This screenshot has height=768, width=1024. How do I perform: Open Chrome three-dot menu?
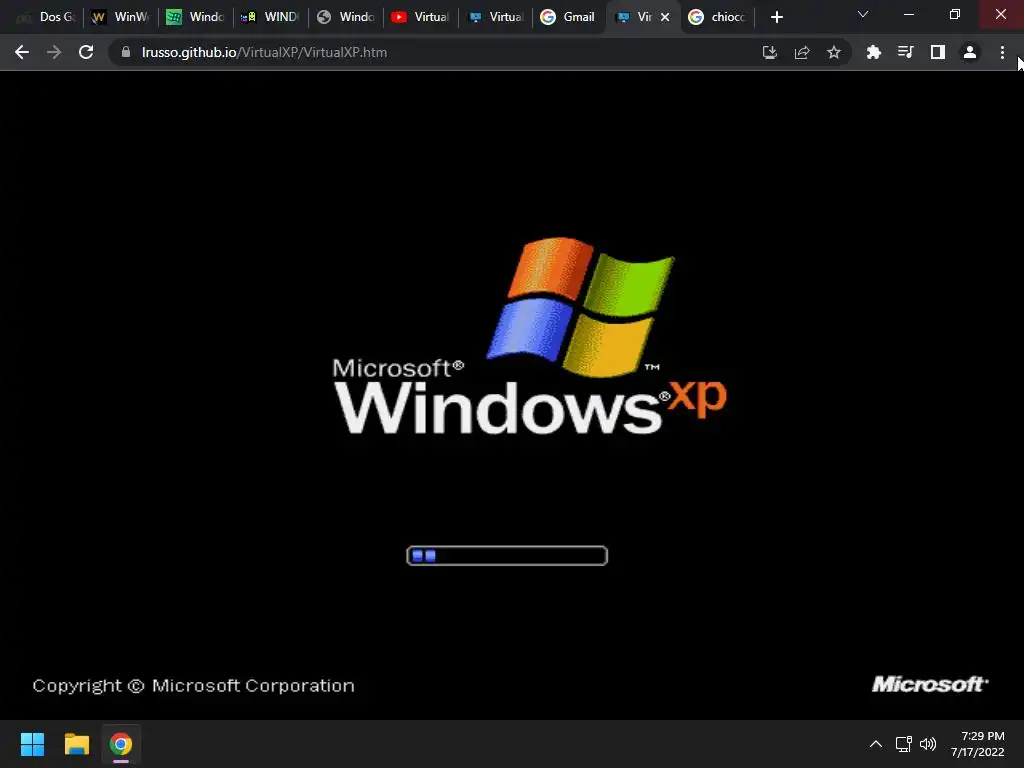pyautogui.click(x=1002, y=52)
